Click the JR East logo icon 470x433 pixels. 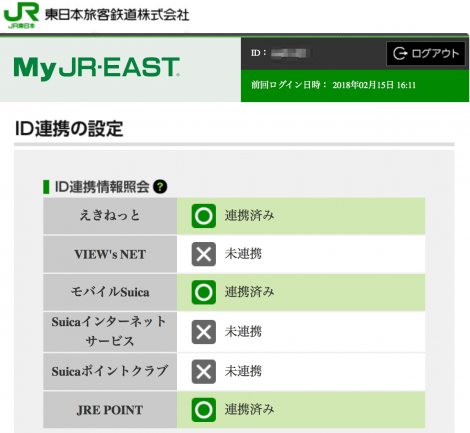(21, 15)
